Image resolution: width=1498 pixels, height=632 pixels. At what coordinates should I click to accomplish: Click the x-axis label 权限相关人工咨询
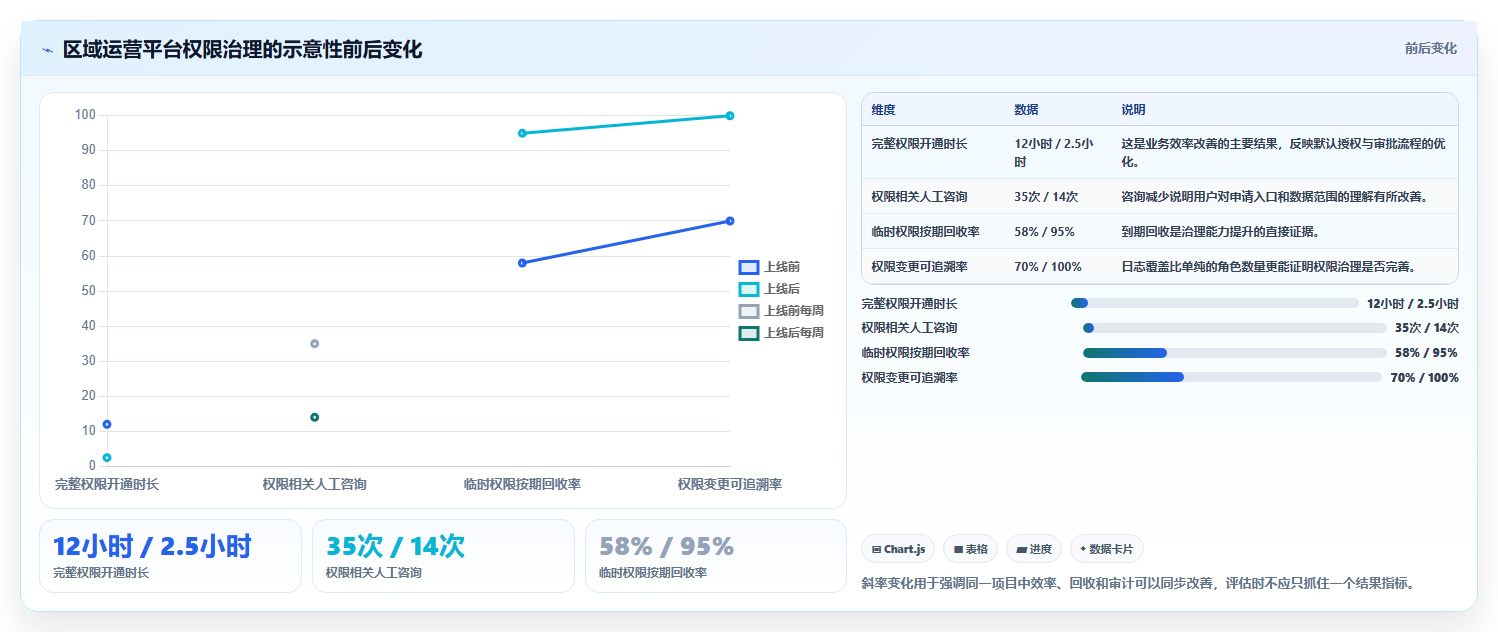314,484
